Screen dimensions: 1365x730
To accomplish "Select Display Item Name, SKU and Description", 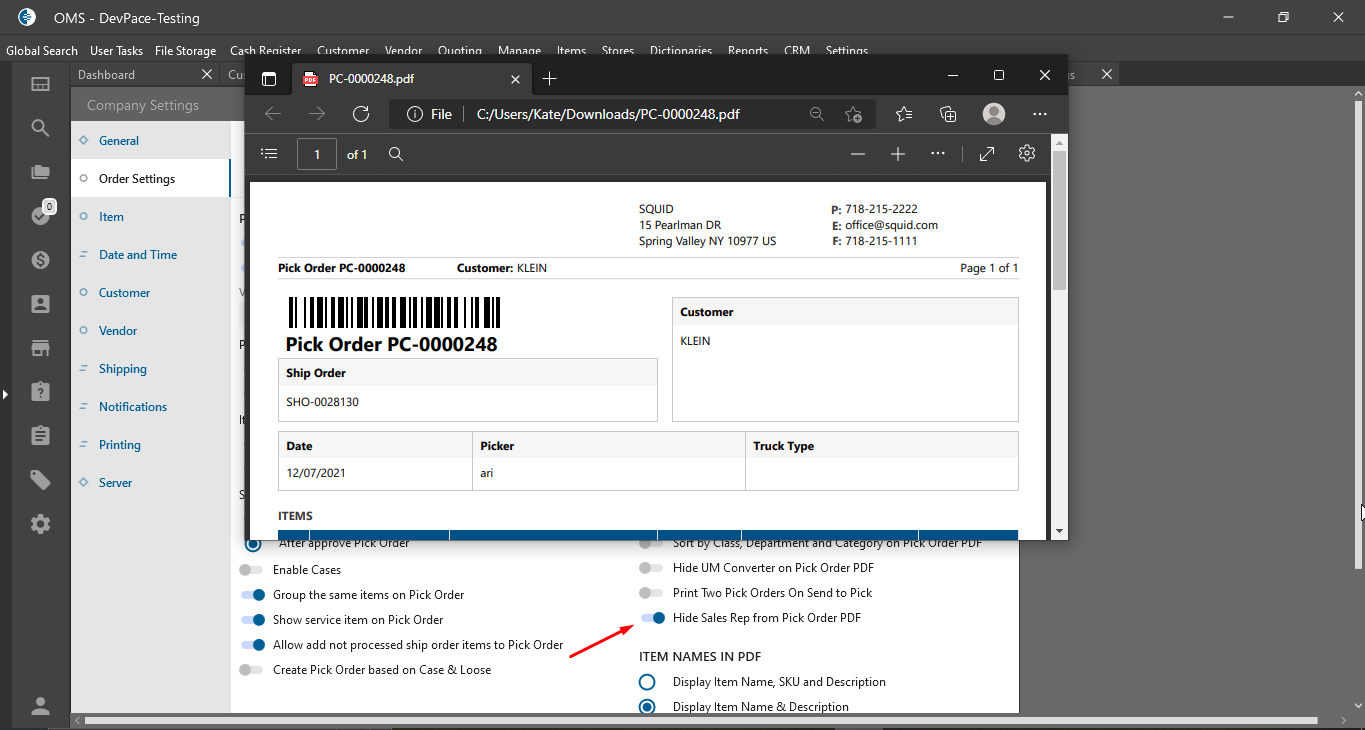I will [647, 682].
